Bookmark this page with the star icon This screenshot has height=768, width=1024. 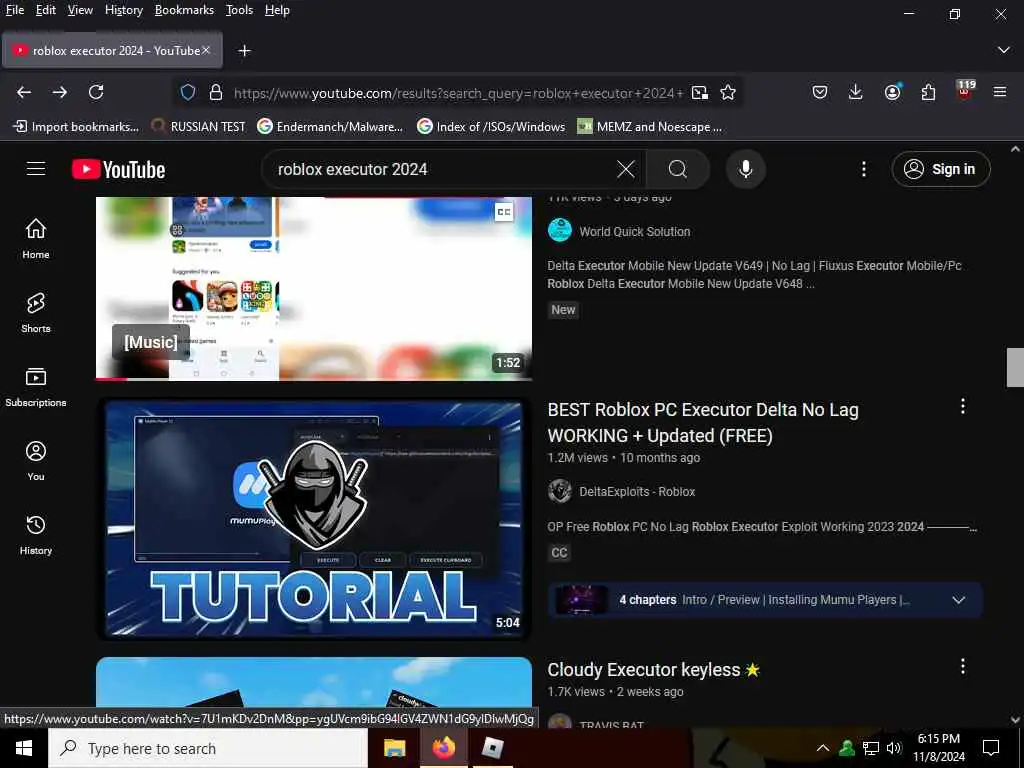coord(728,93)
